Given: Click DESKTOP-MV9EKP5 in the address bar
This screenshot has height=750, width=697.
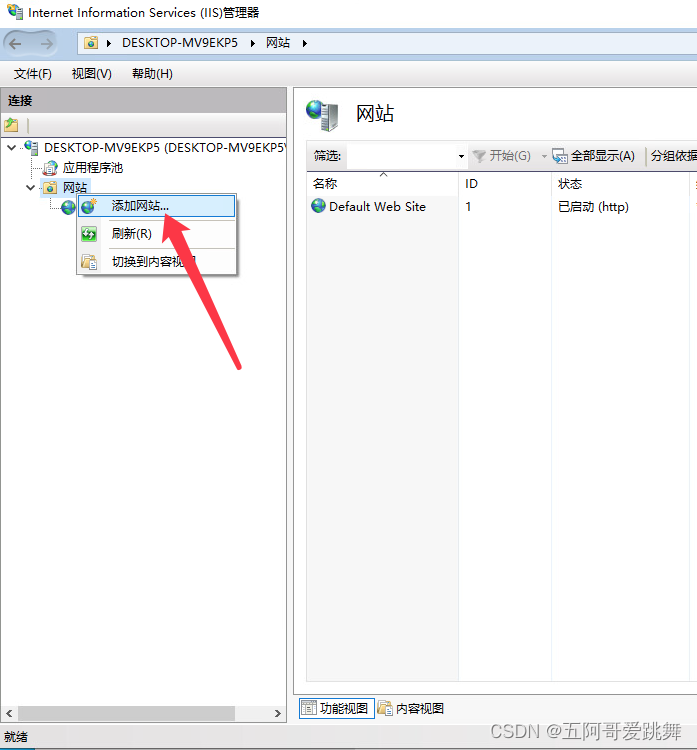Looking at the screenshot, I should click(180, 43).
